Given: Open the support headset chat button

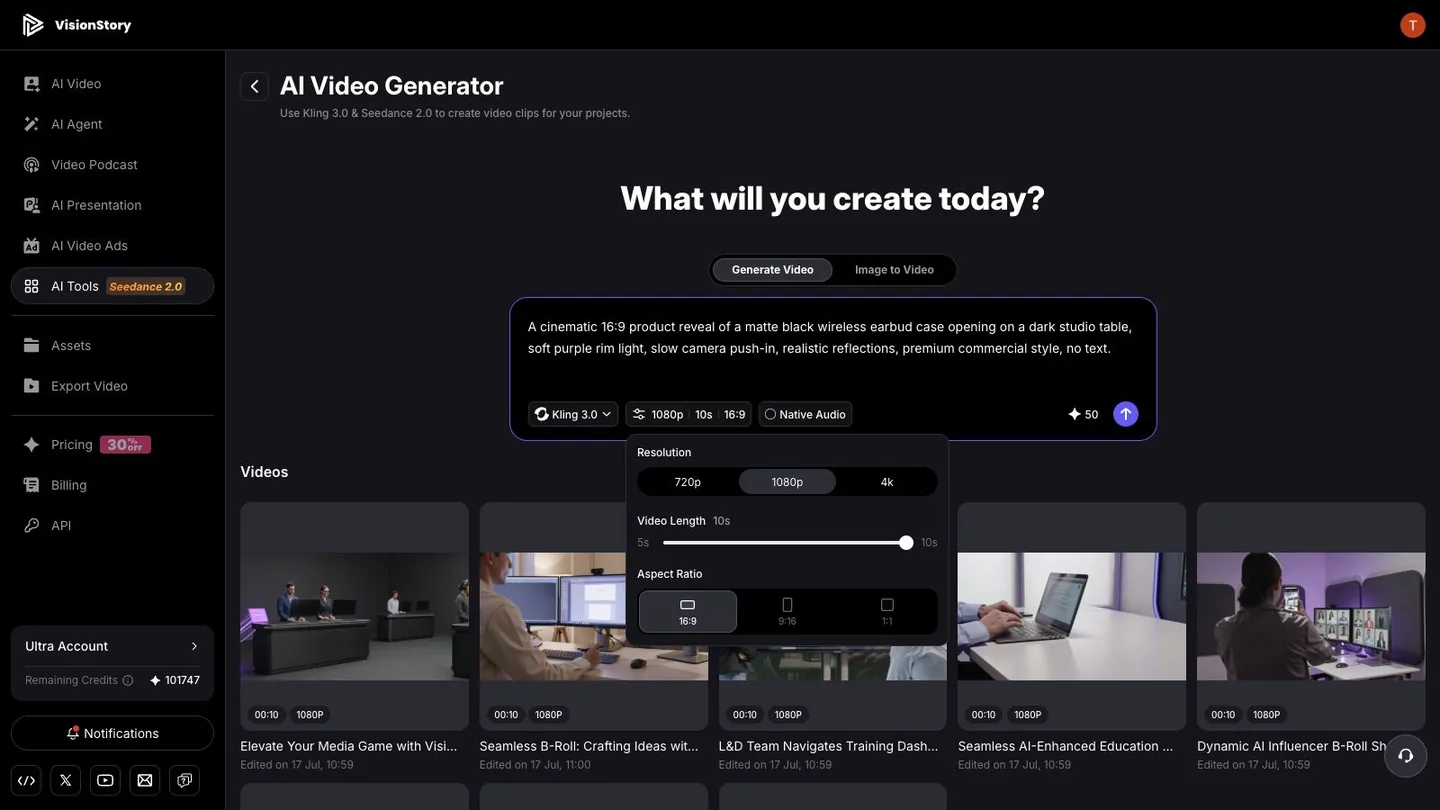Looking at the screenshot, I should 1405,755.
